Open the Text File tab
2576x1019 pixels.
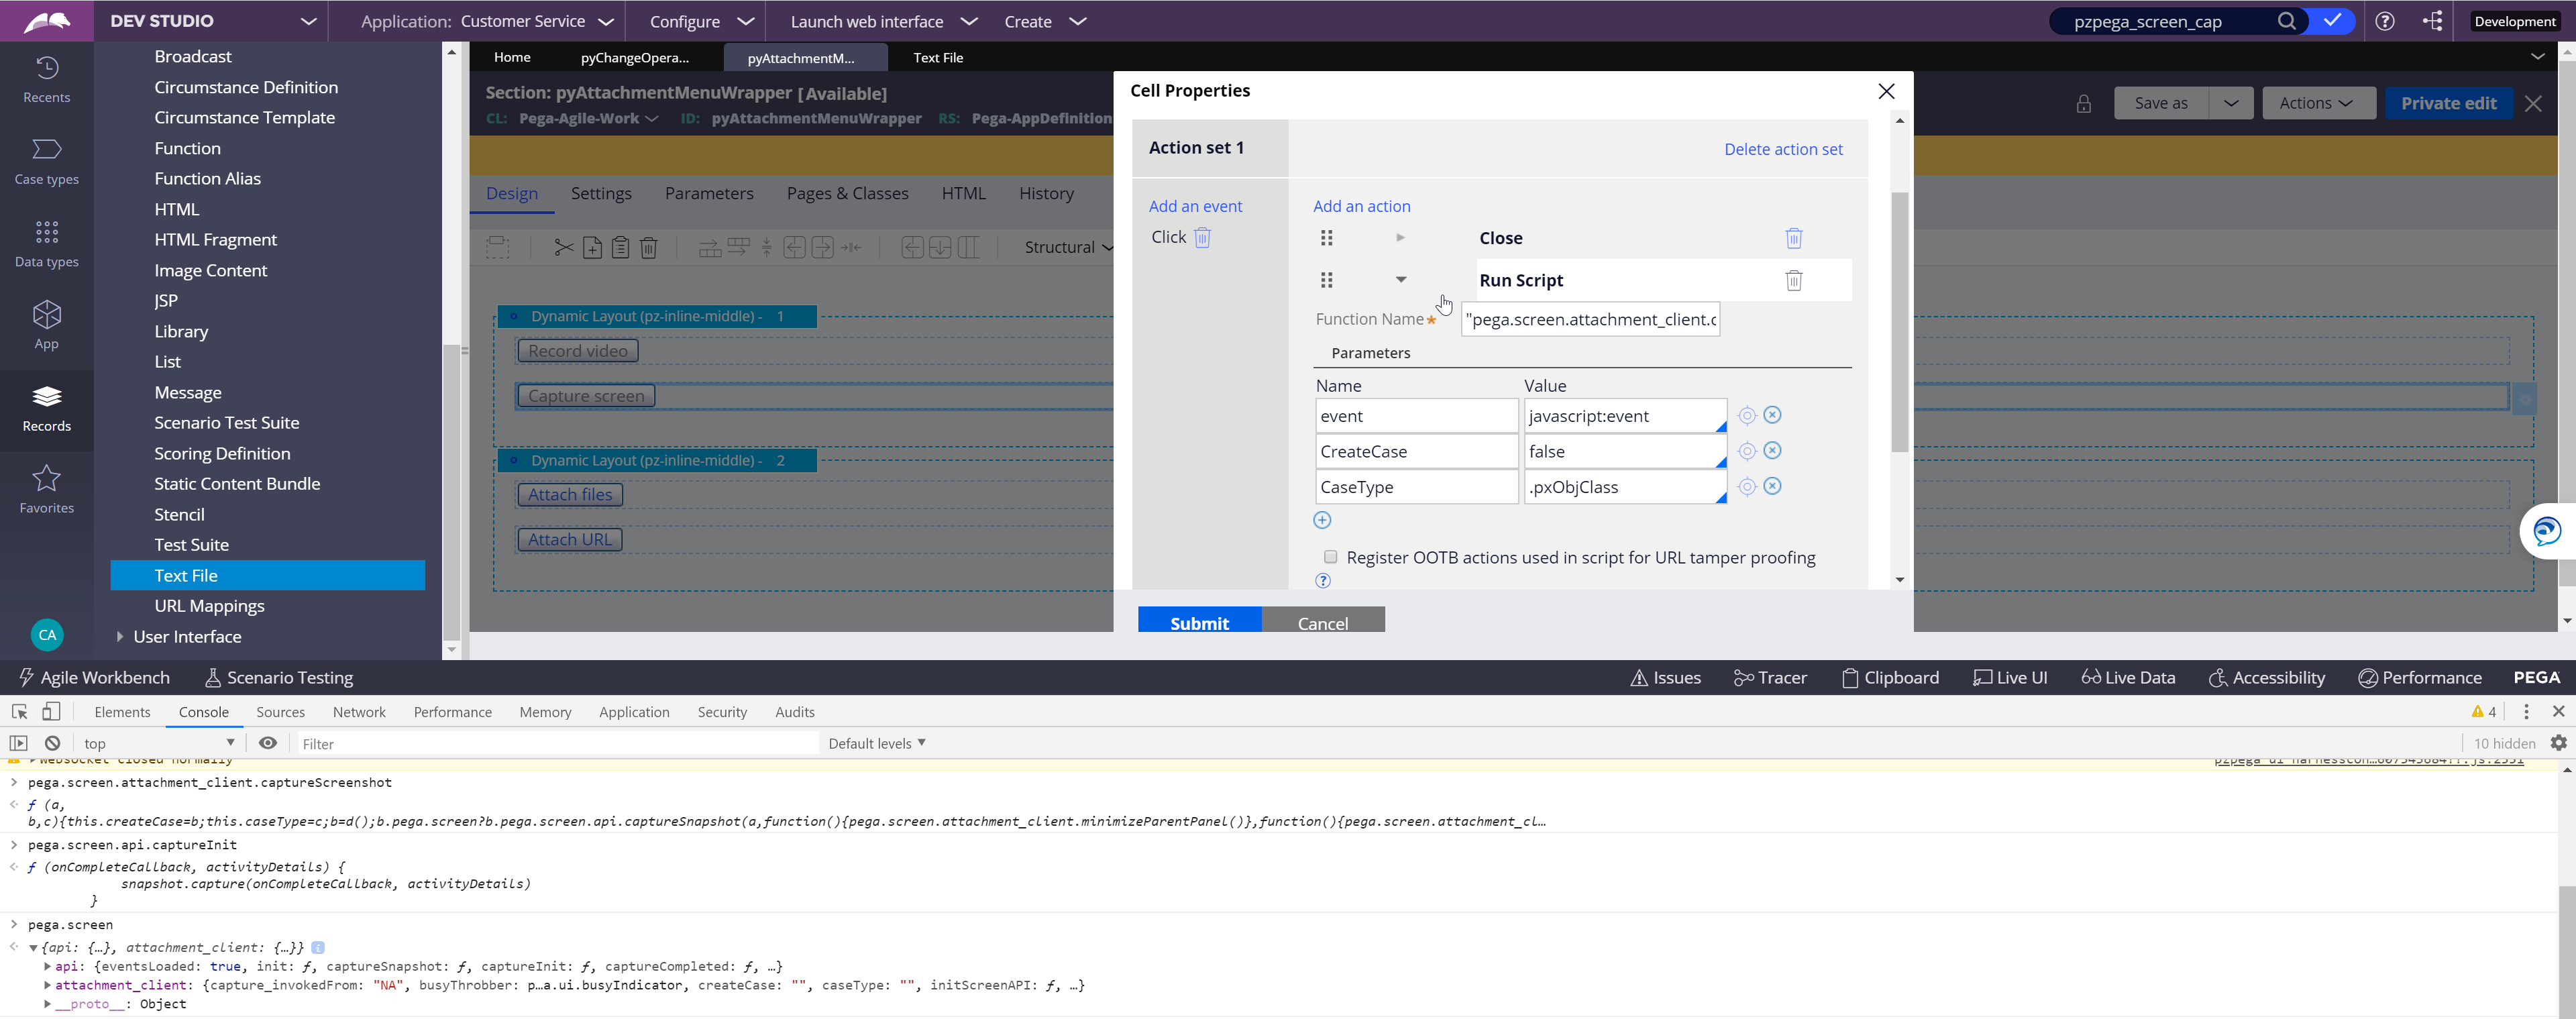point(938,57)
